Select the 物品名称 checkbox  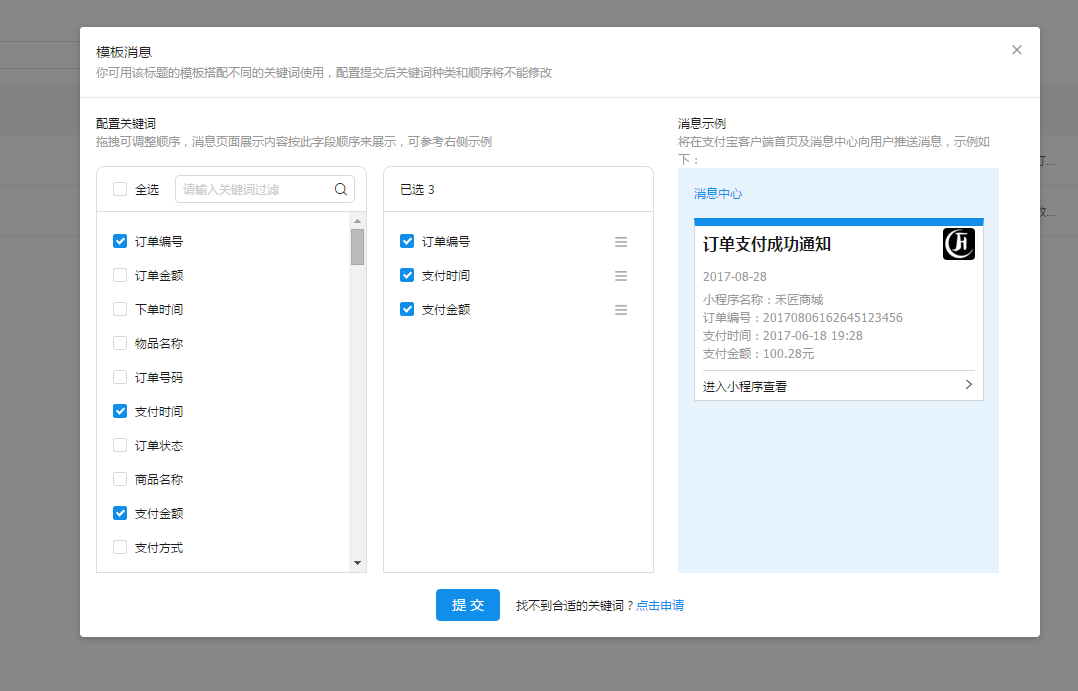(120, 343)
